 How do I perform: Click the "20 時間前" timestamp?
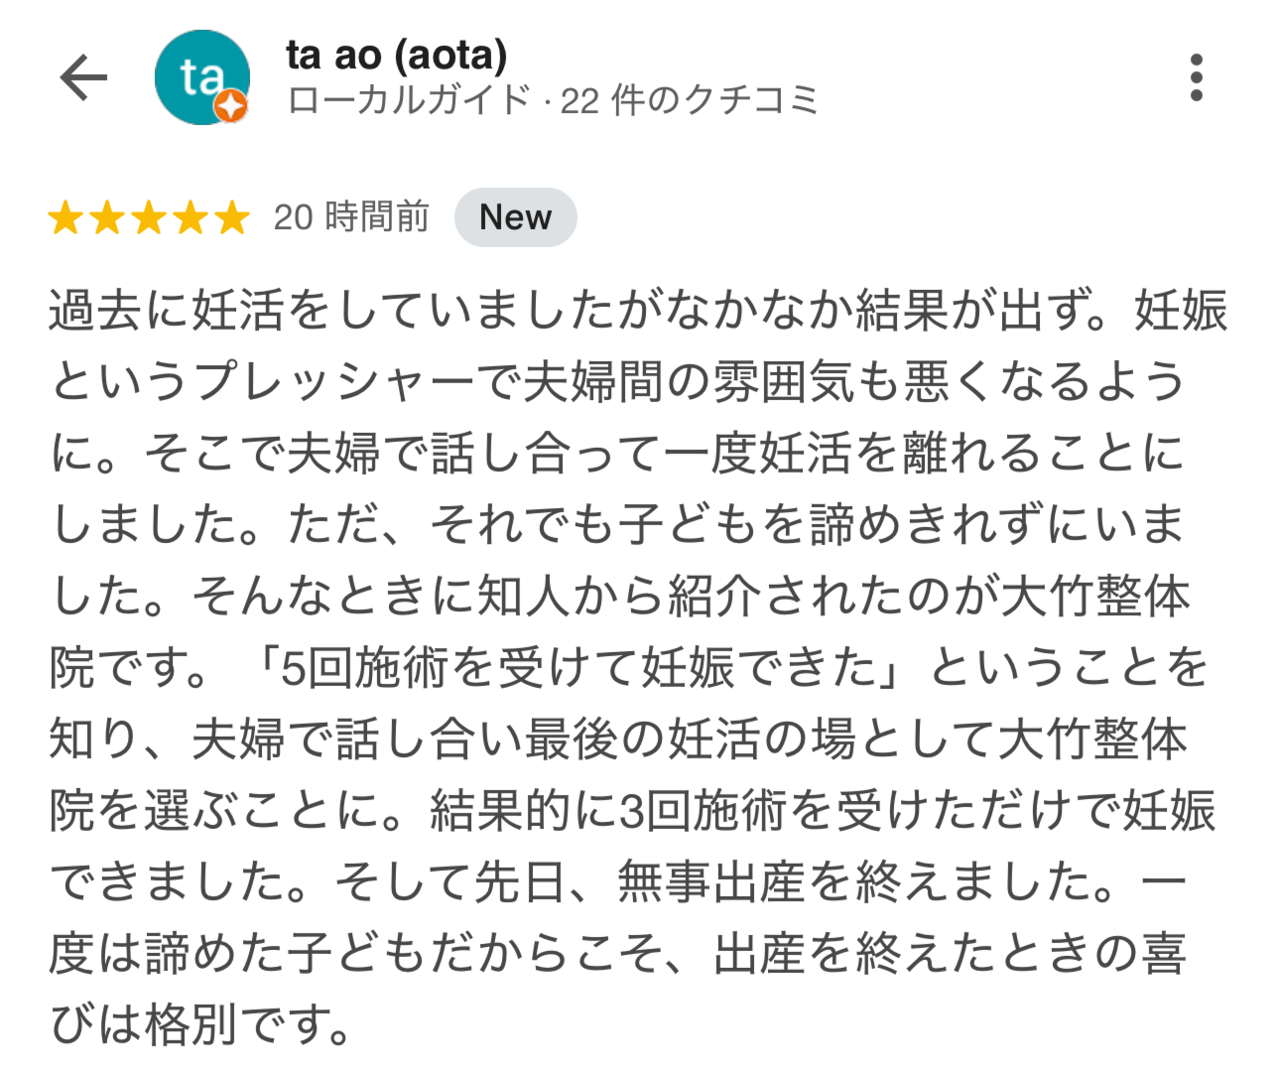351,217
